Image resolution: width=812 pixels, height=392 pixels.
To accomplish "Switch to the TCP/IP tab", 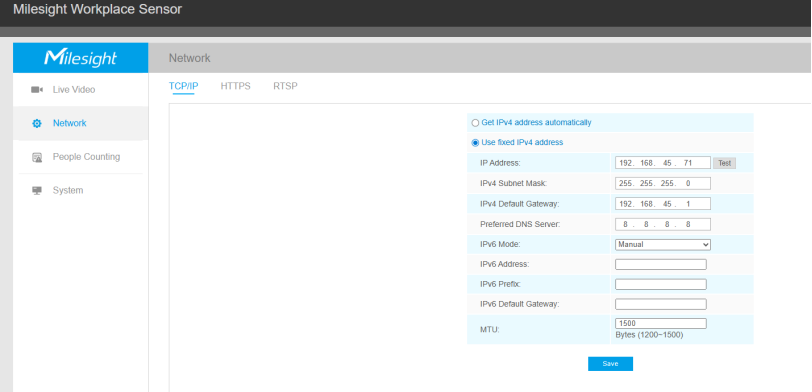I will (x=183, y=86).
